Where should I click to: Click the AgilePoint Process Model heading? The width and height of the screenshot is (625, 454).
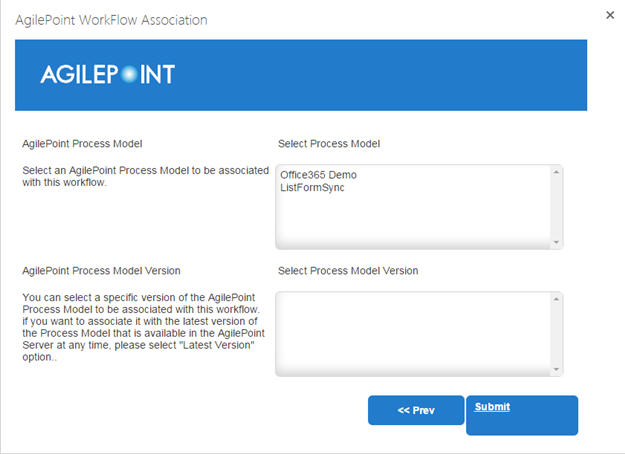(82, 143)
